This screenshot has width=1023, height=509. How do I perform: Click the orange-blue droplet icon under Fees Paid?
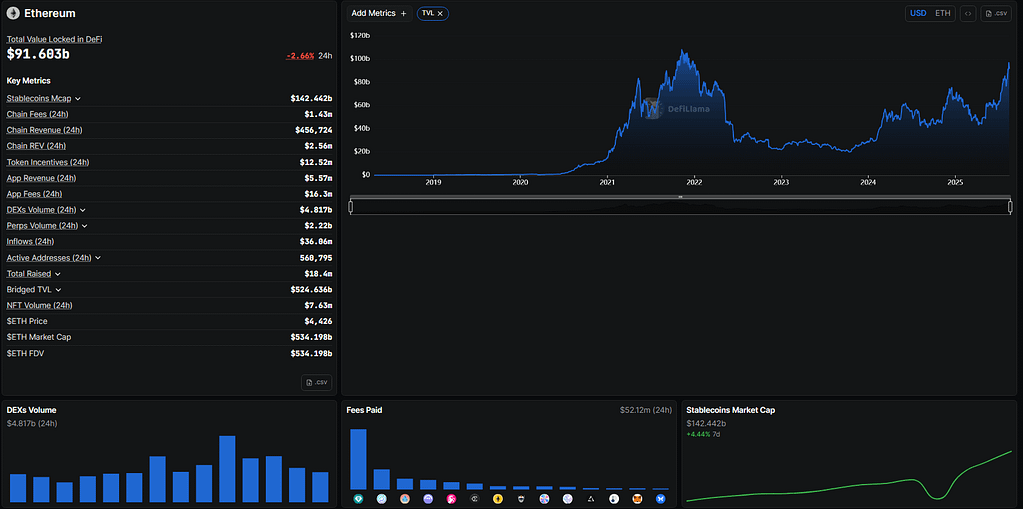point(405,499)
